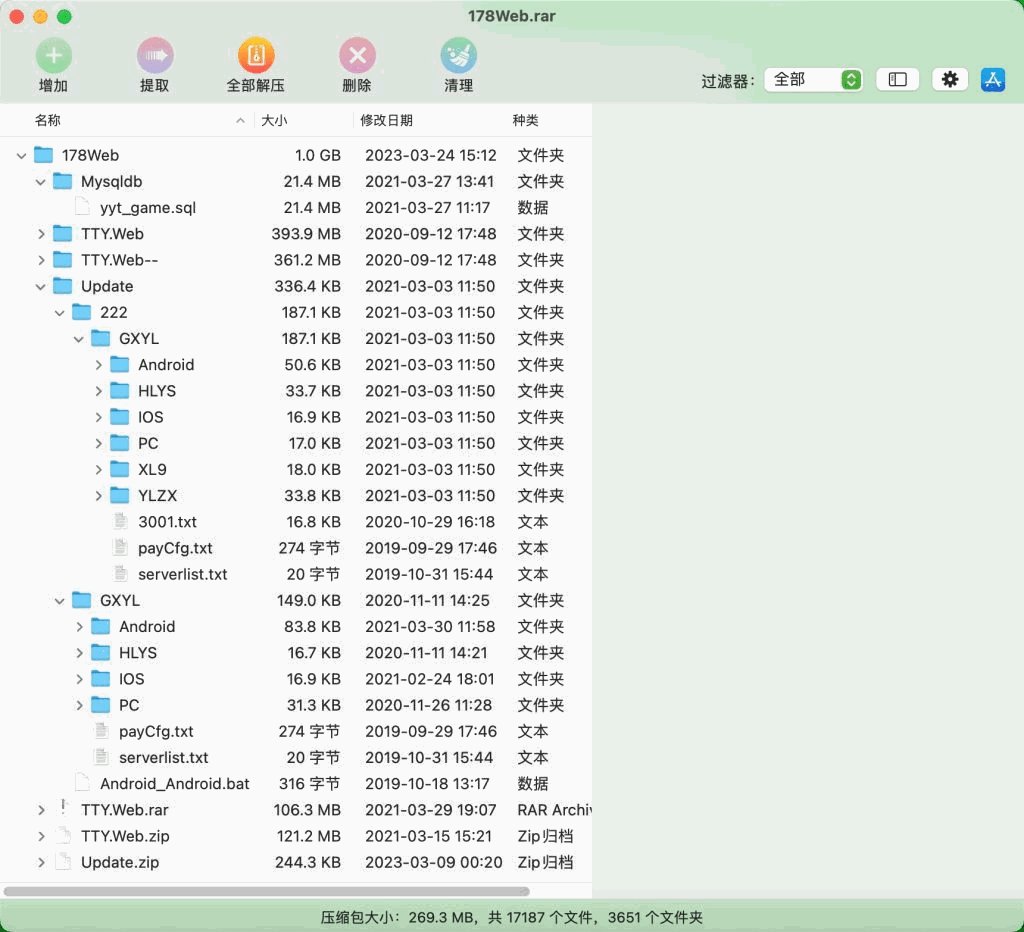1024x932 pixels.
Task: Click the Clean (清理) broom icon
Action: pos(459,55)
